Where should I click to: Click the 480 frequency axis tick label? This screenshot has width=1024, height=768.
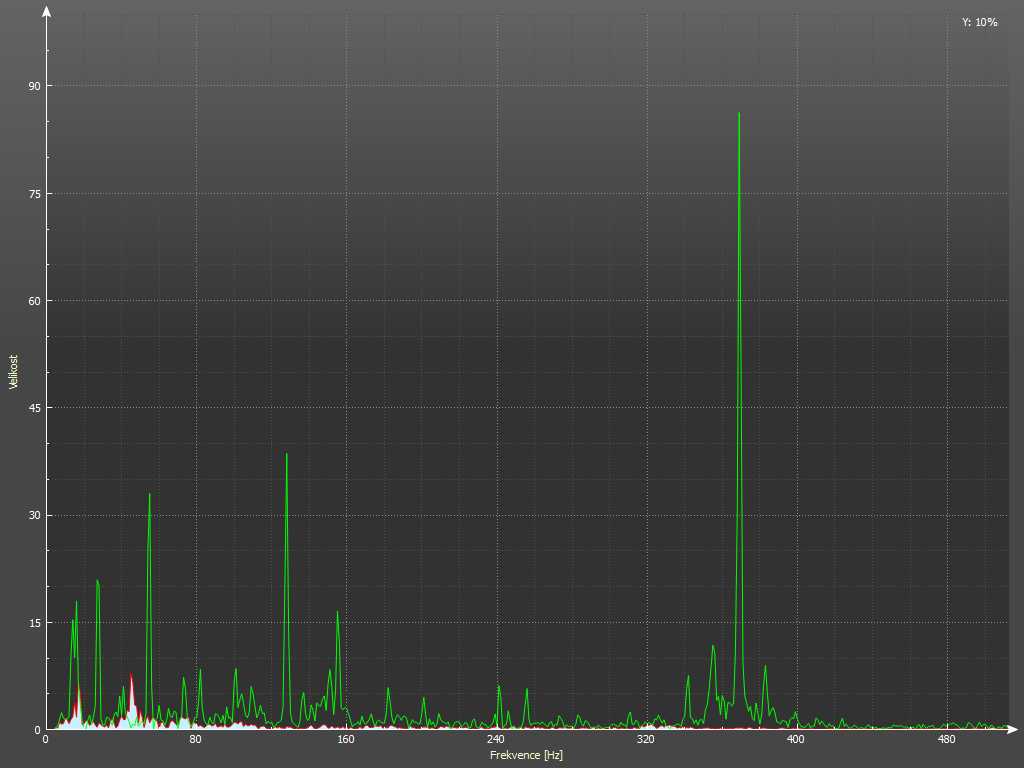point(946,740)
